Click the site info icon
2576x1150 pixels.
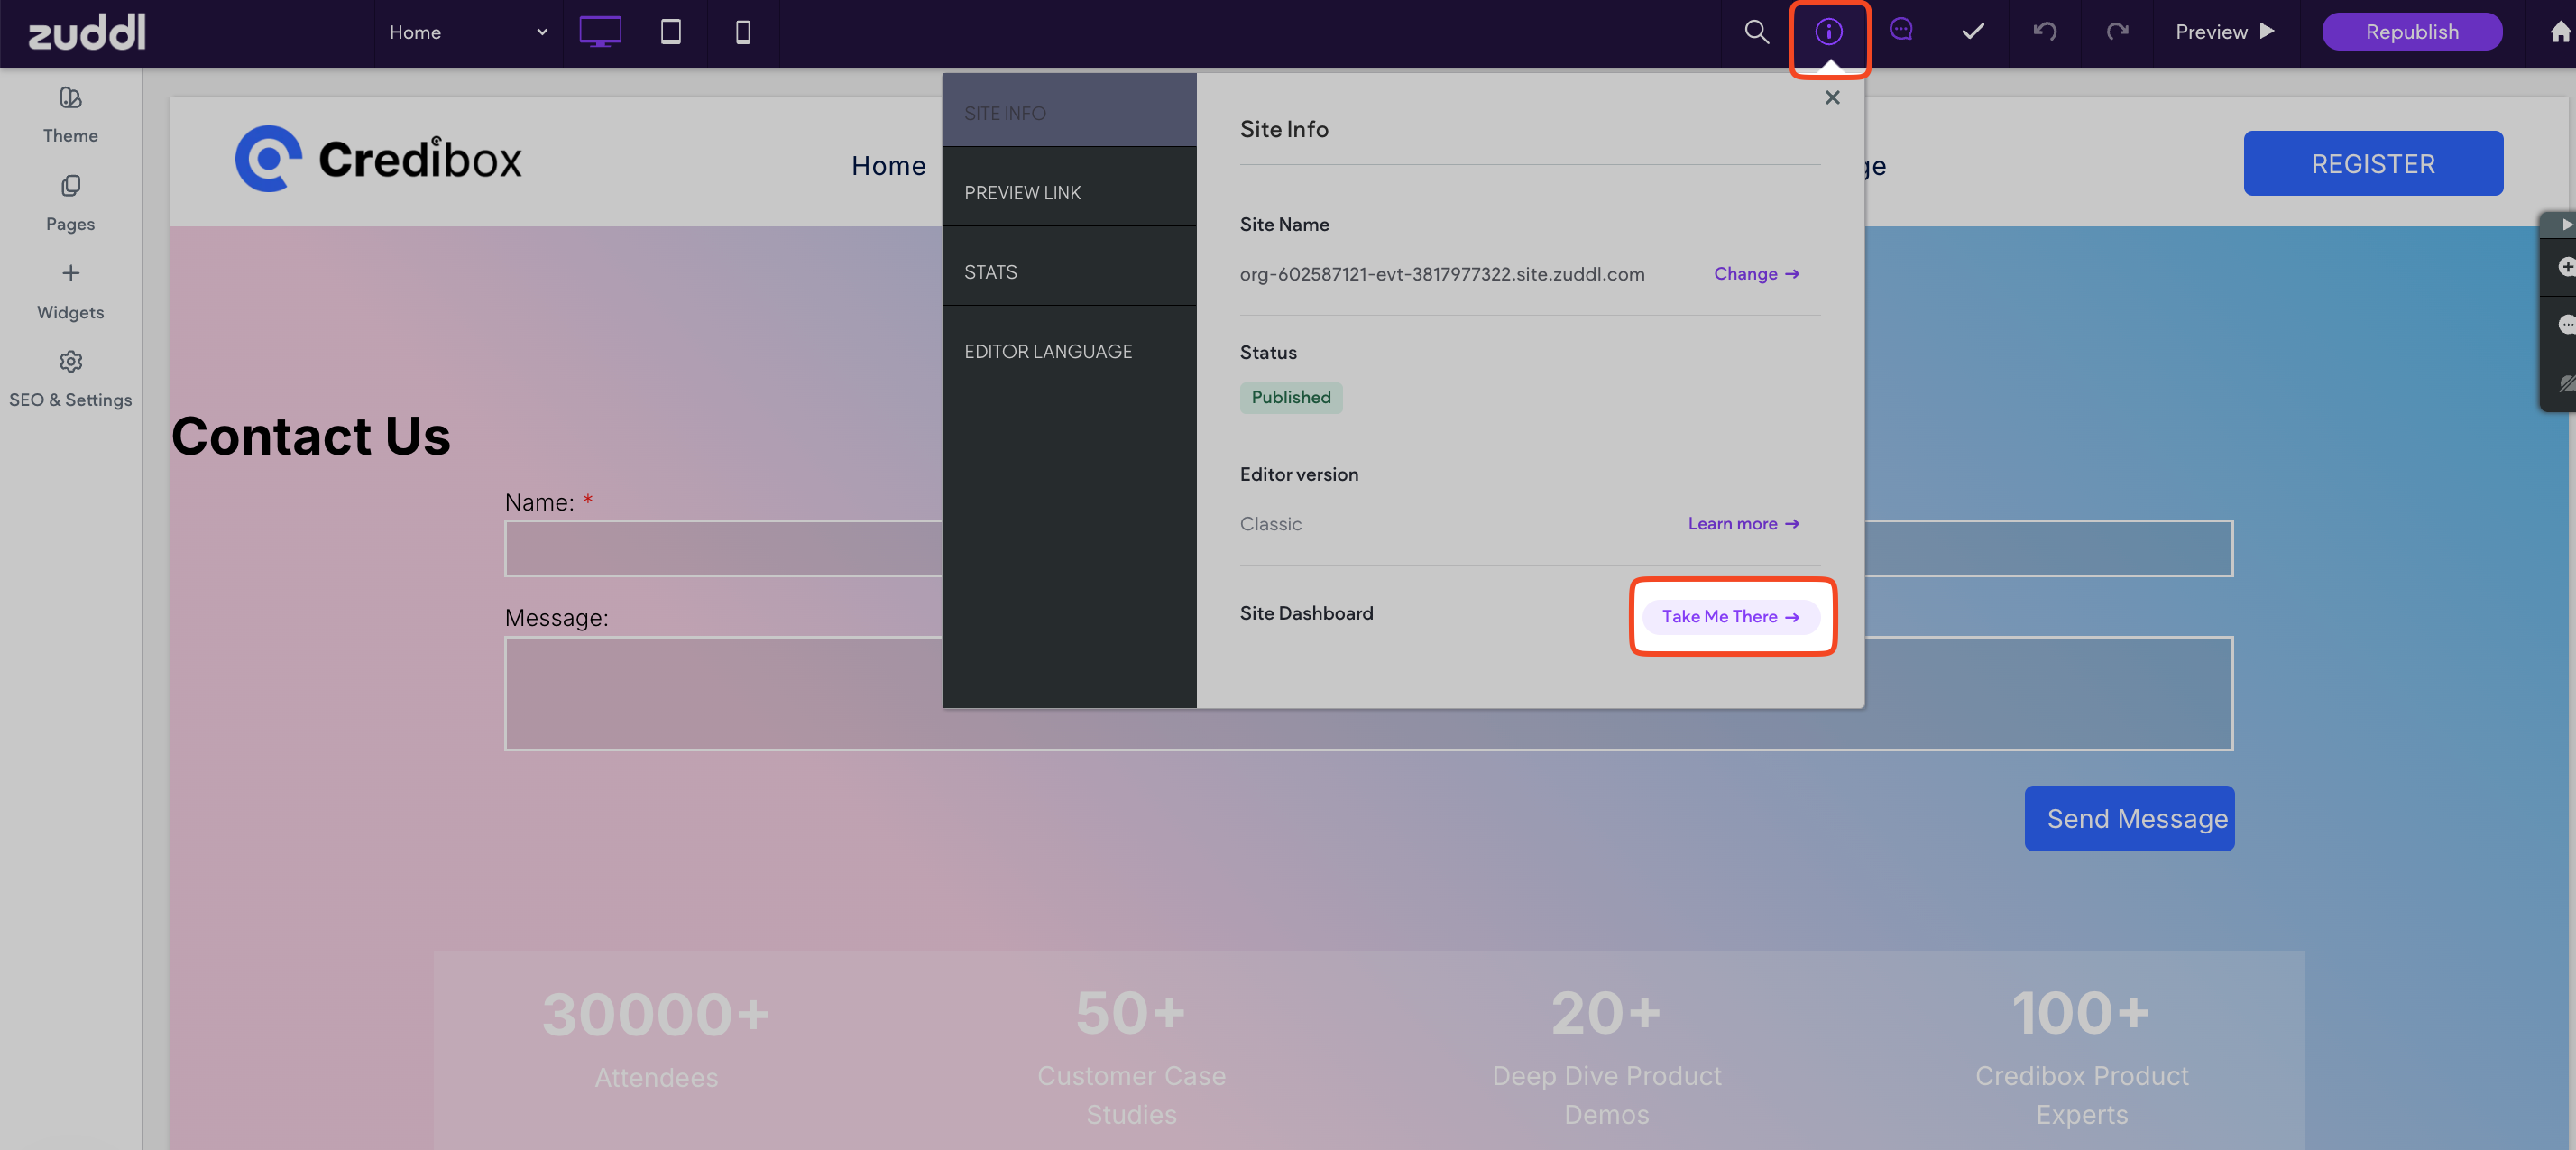click(x=1828, y=32)
